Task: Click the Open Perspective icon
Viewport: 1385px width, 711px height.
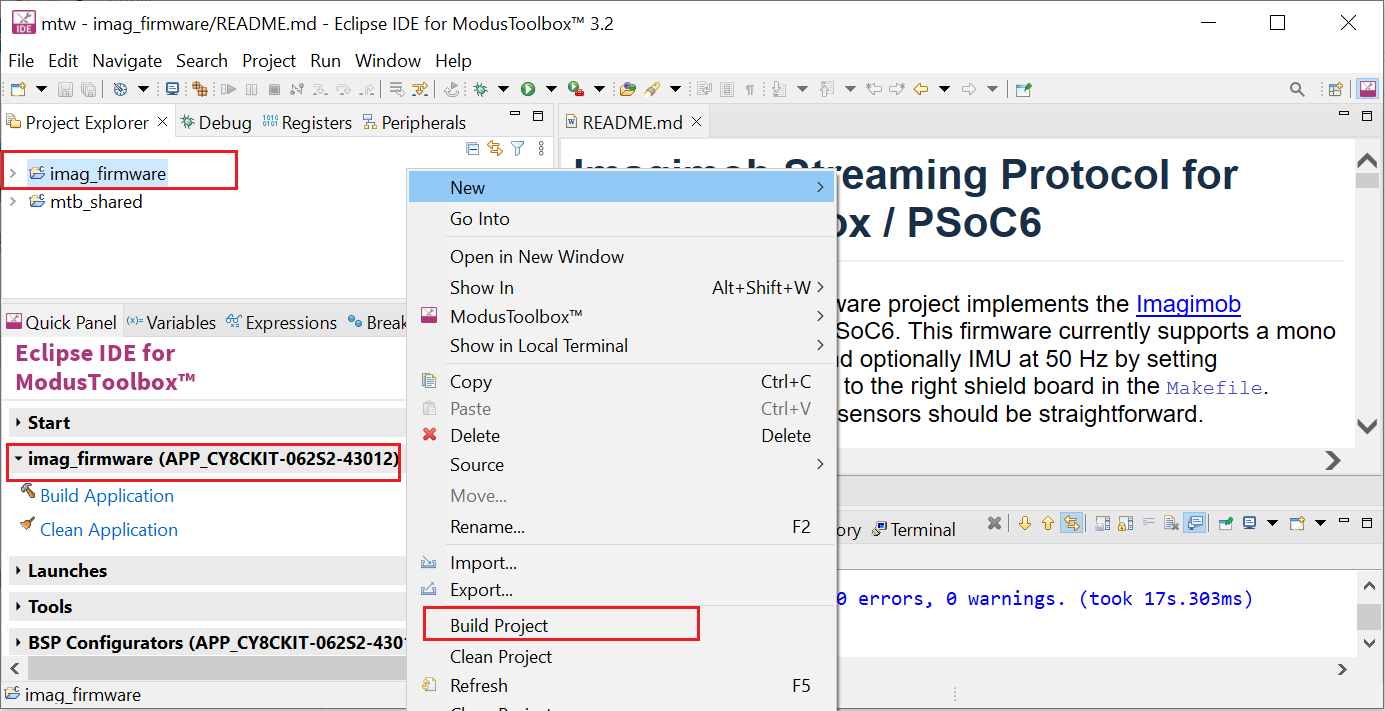Action: [x=1335, y=89]
